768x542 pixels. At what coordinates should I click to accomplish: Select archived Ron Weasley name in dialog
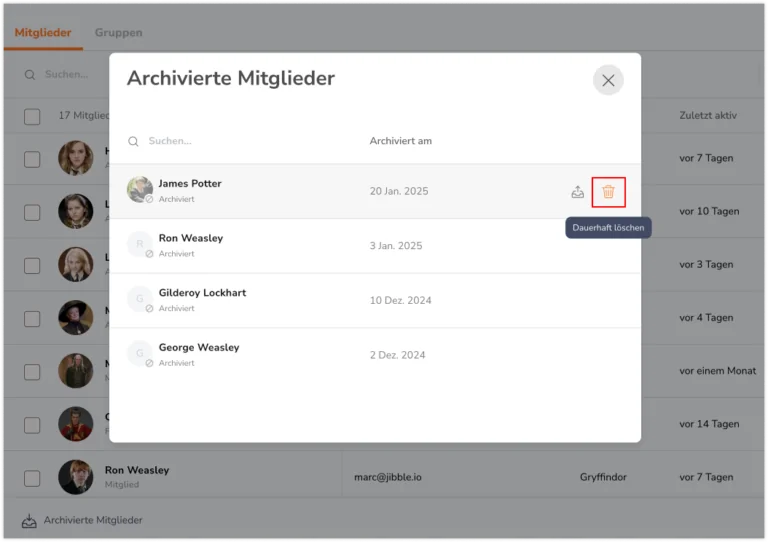(x=191, y=238)
